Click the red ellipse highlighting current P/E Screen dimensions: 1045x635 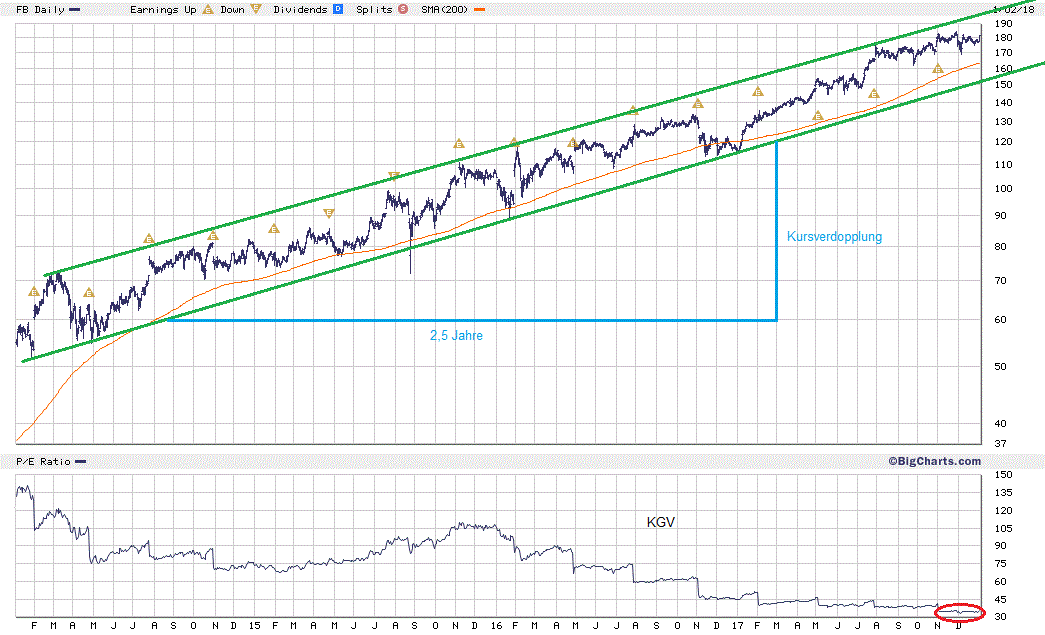click(960, 612)
